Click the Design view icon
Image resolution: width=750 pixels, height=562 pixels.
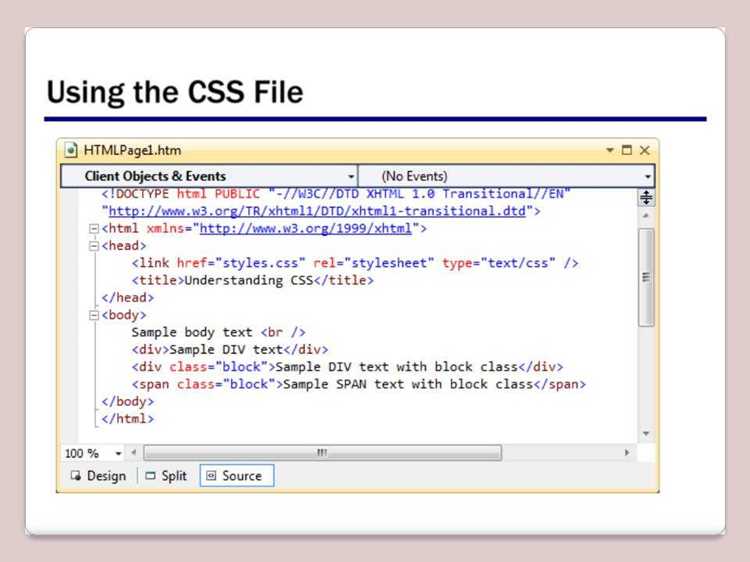(76, 475)
